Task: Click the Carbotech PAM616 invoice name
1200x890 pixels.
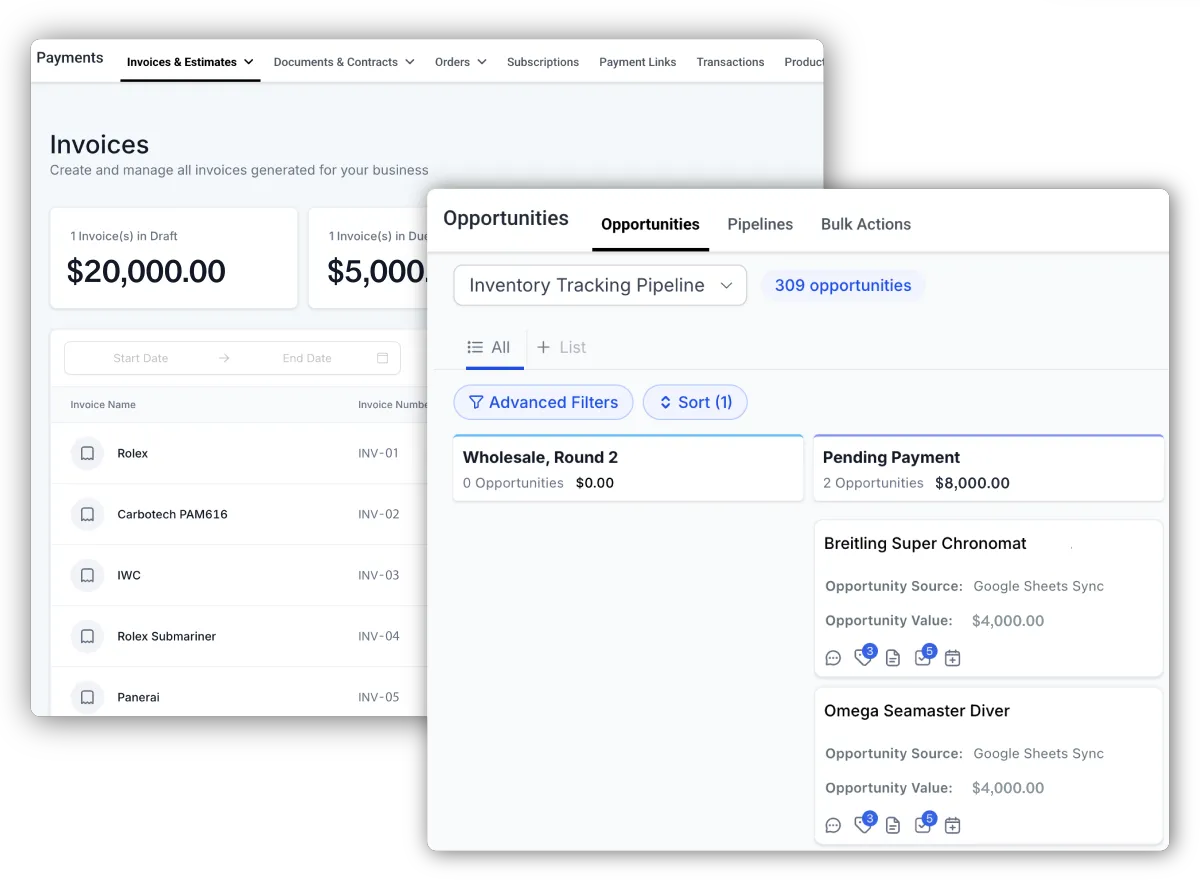Action: (172, 515)
